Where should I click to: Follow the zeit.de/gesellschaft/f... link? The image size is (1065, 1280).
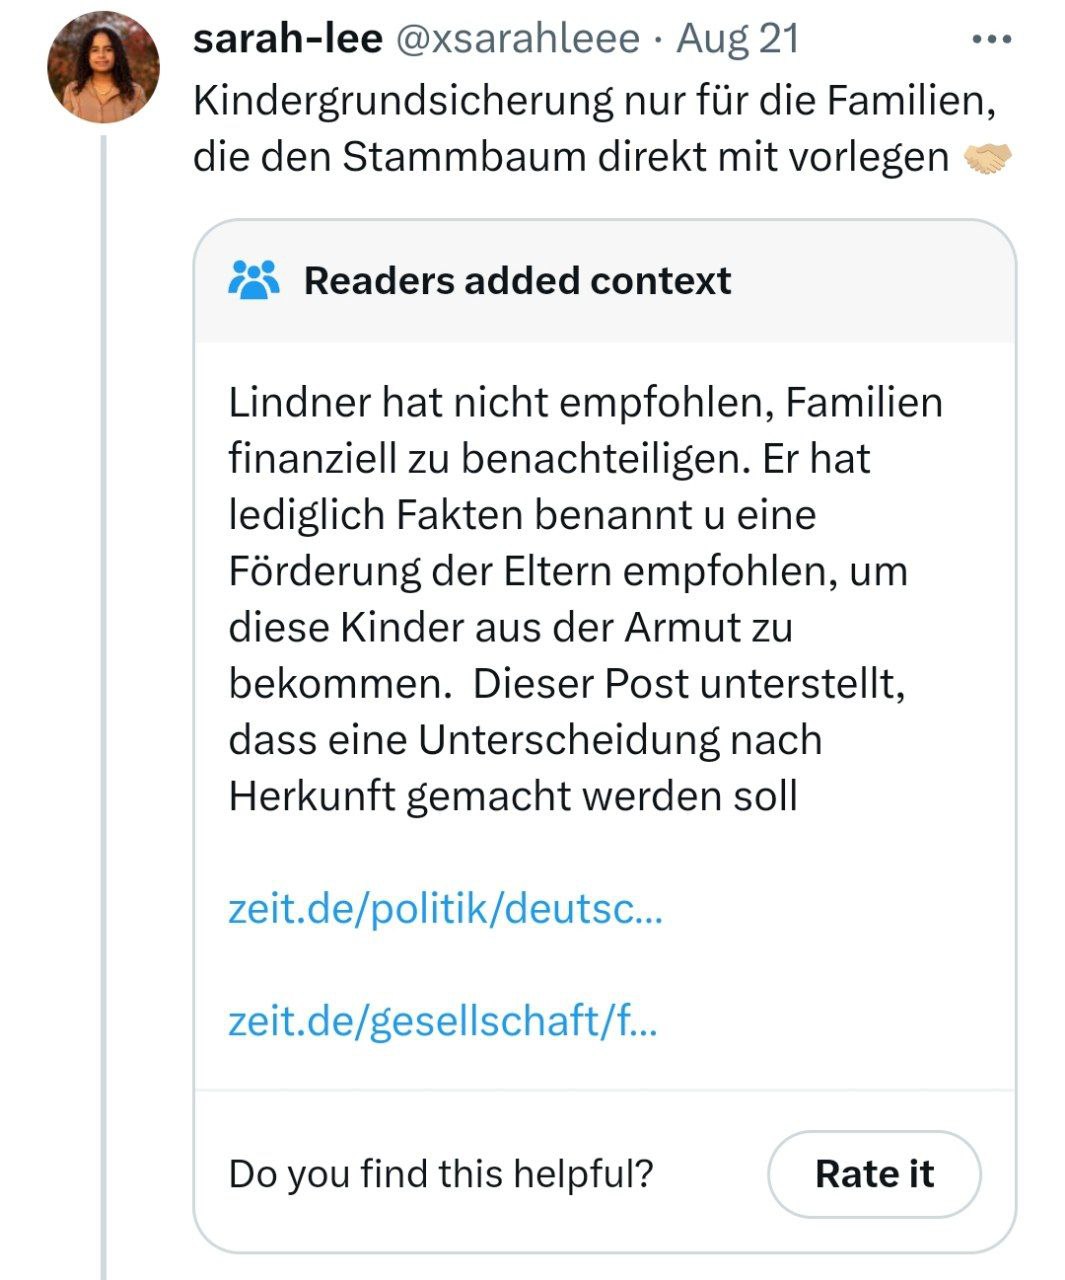click(x=443, y=1021)
